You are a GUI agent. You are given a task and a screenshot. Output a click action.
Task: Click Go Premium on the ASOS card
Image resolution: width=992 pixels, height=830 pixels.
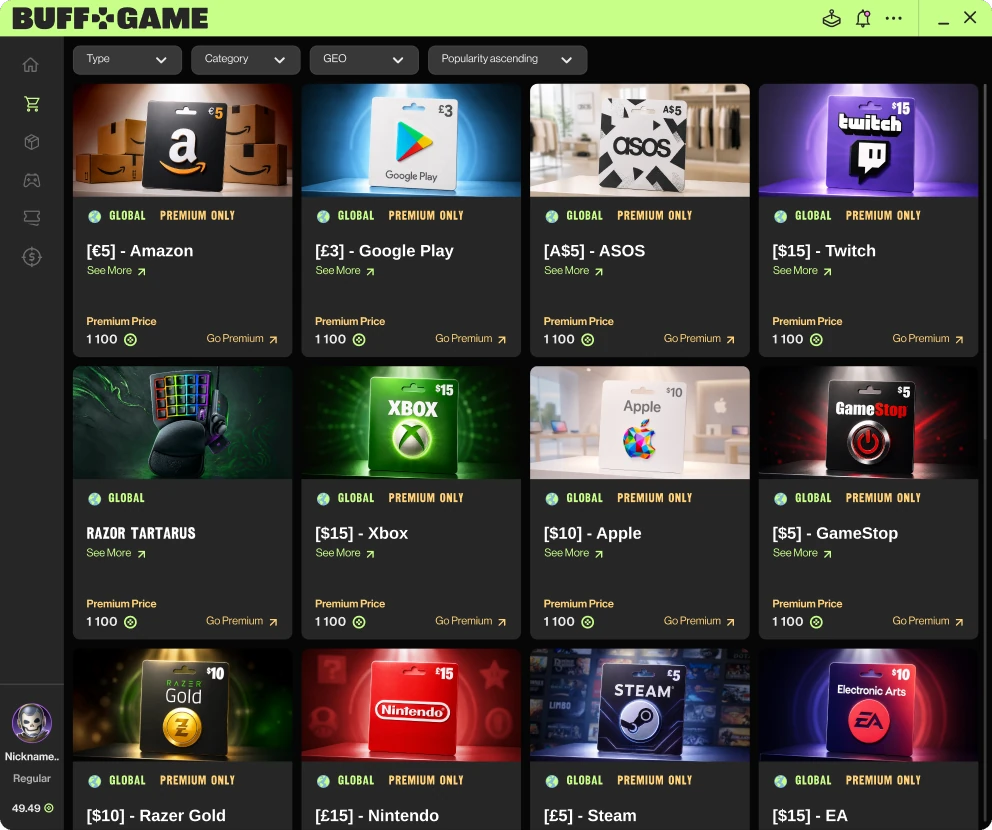699,339
